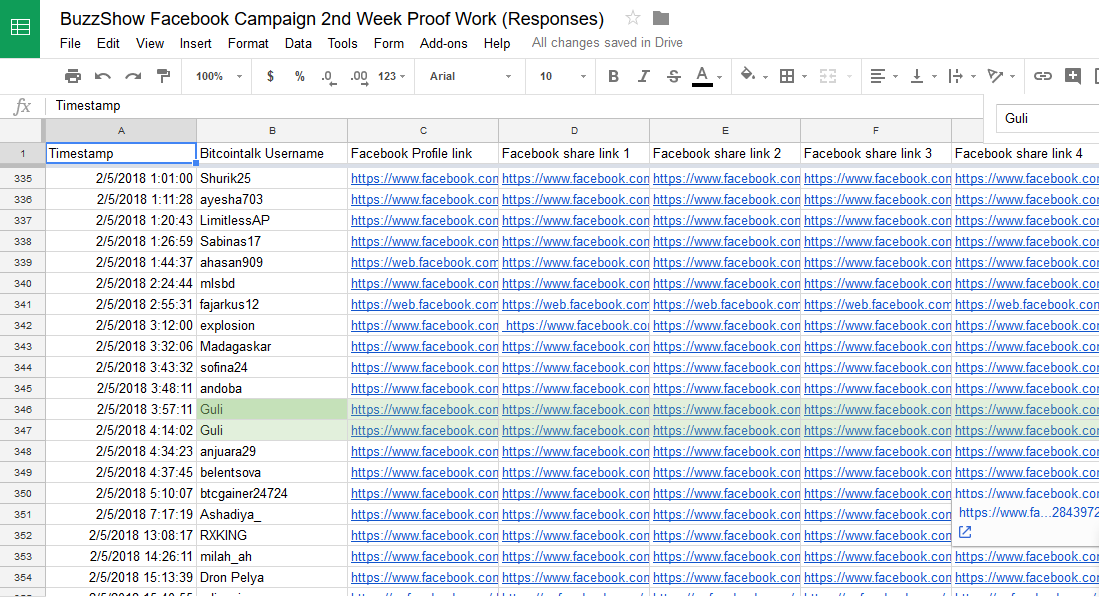Screen dimensions: 1099x597
Task: Select the document title text
Action: coord(332,19)
